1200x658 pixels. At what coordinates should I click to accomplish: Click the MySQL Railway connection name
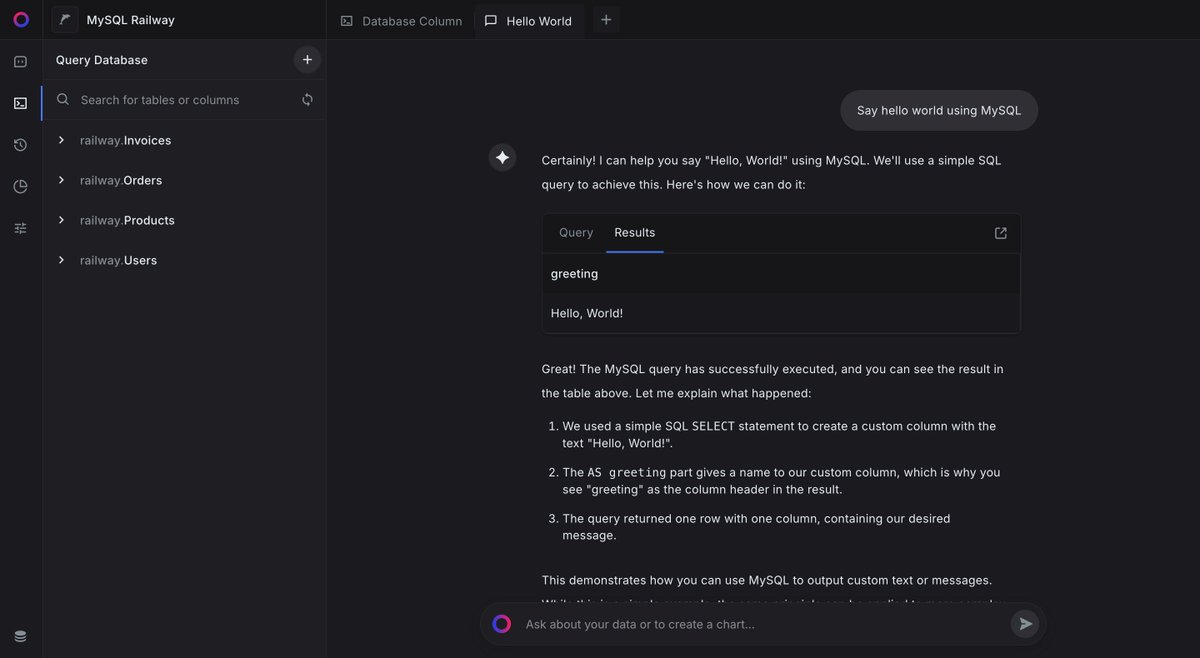click(x=131, y=20)
